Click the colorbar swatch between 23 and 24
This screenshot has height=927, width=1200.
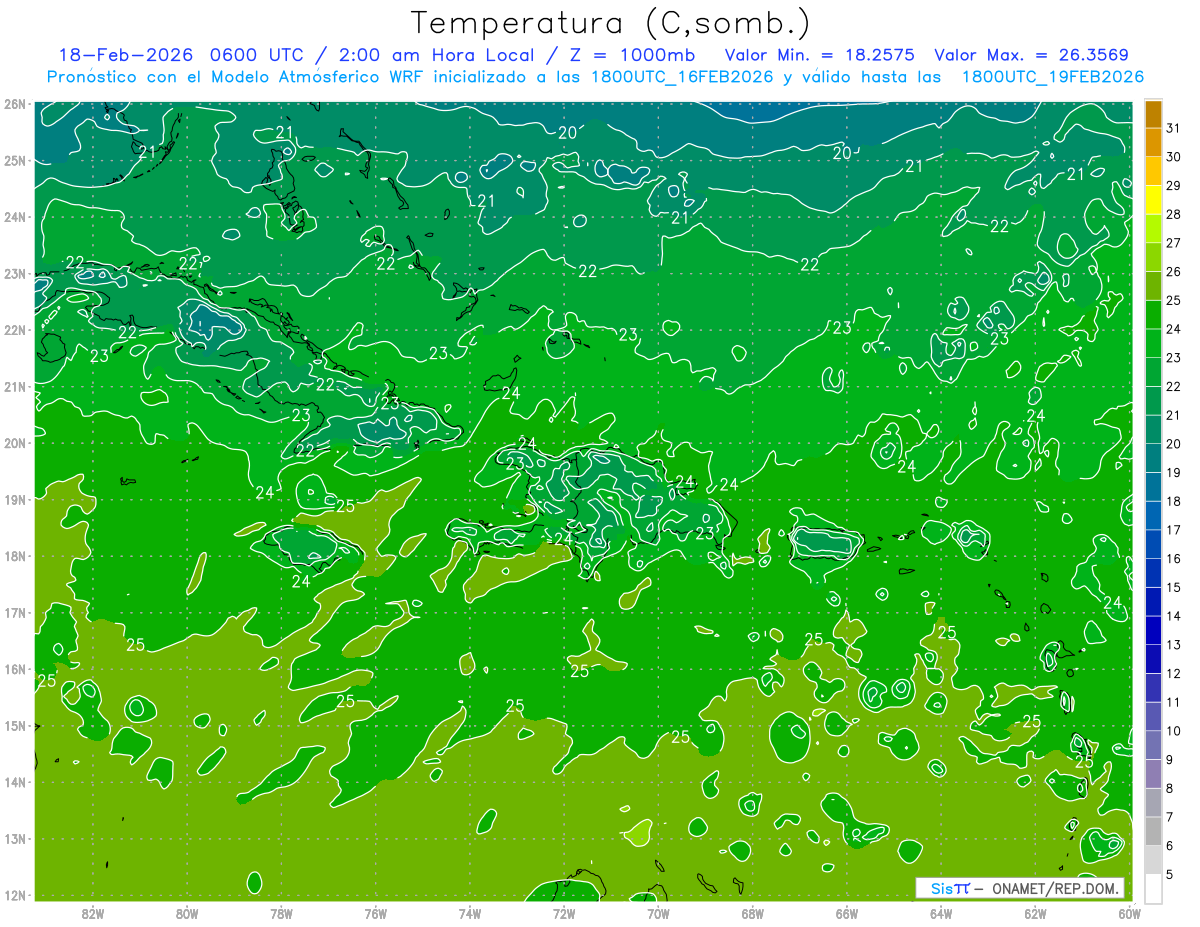point(1153,343)
